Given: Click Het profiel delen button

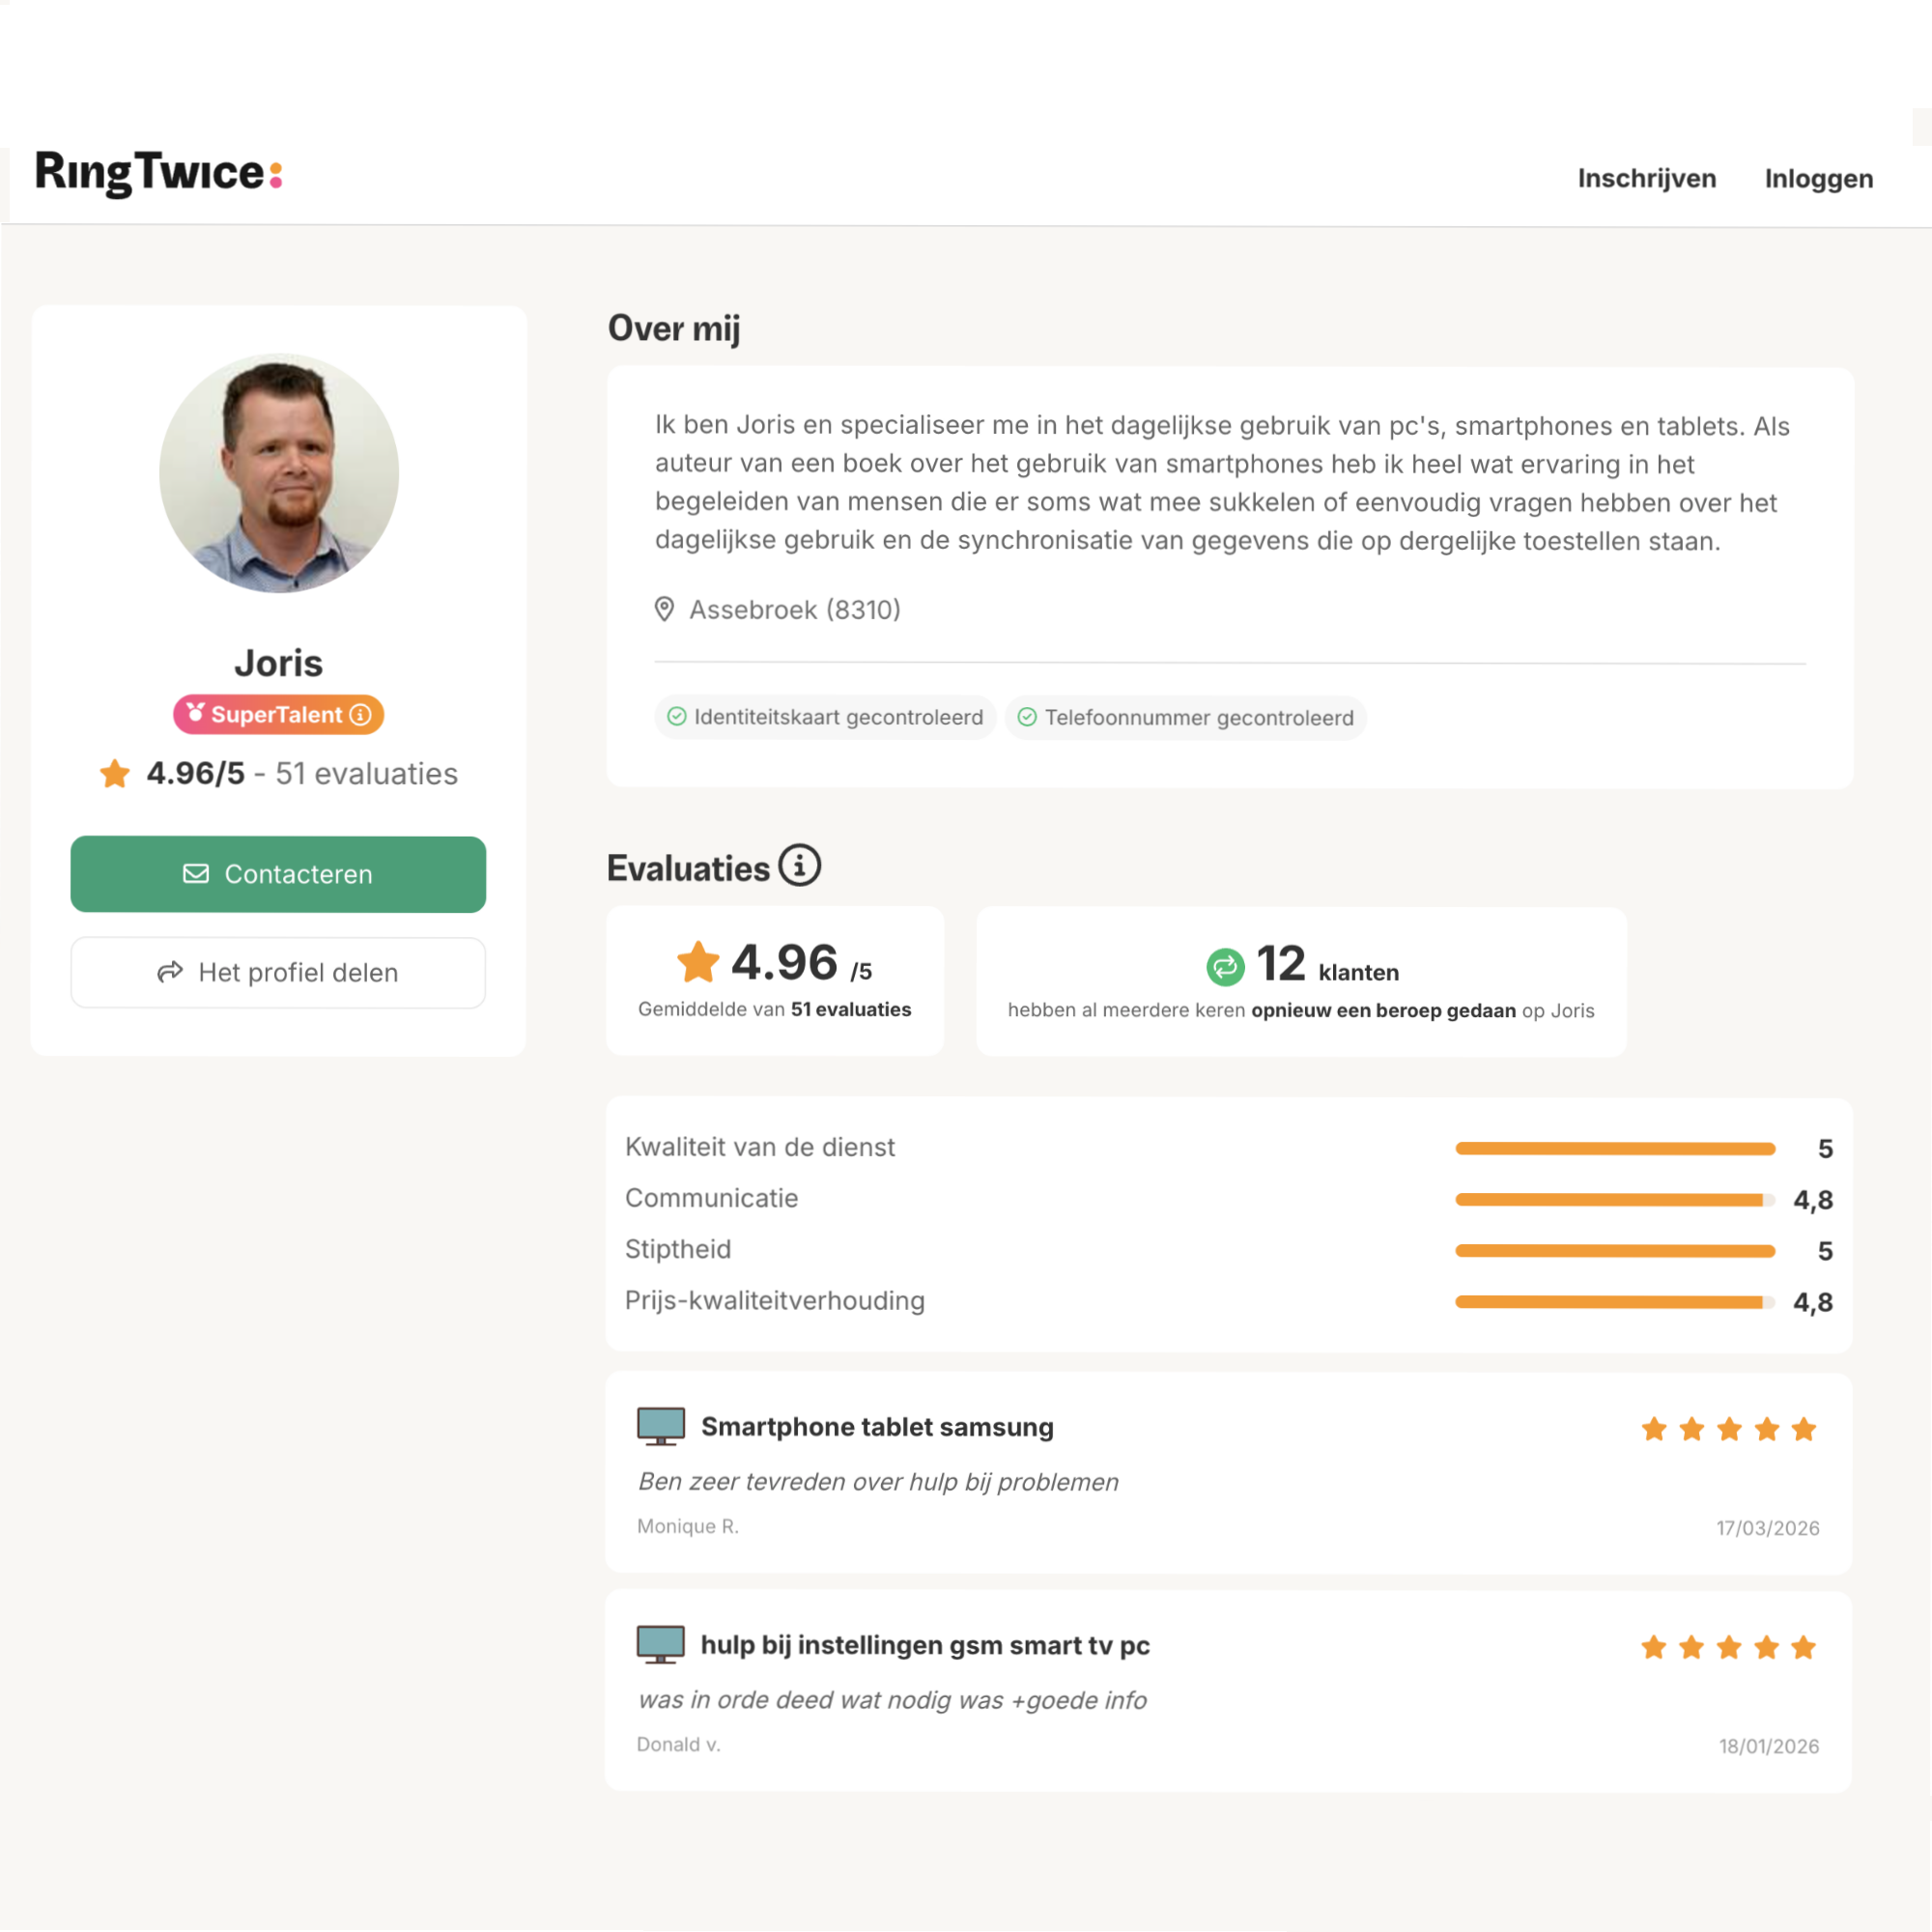Looking at the screenshot, I should tap(278, 972).
